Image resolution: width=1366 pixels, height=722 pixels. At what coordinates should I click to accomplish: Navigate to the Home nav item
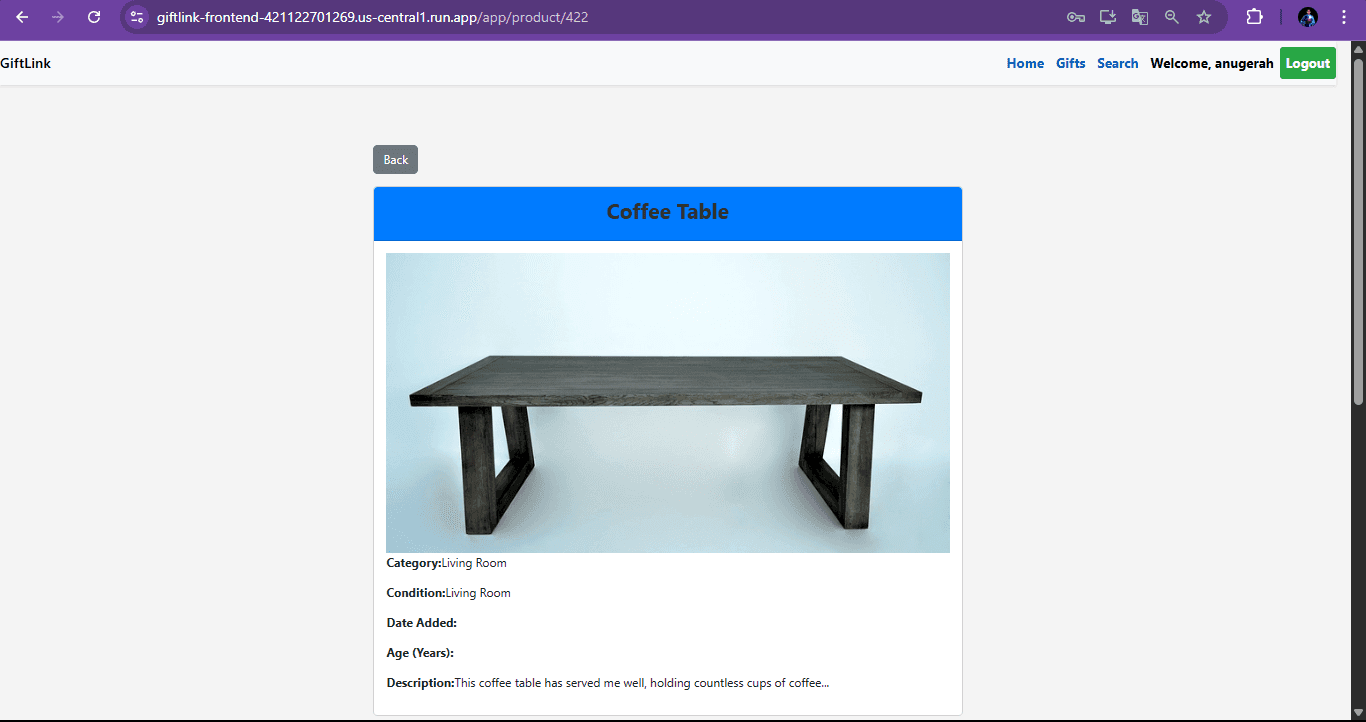pyautogui.click(x=1025, y=63)
